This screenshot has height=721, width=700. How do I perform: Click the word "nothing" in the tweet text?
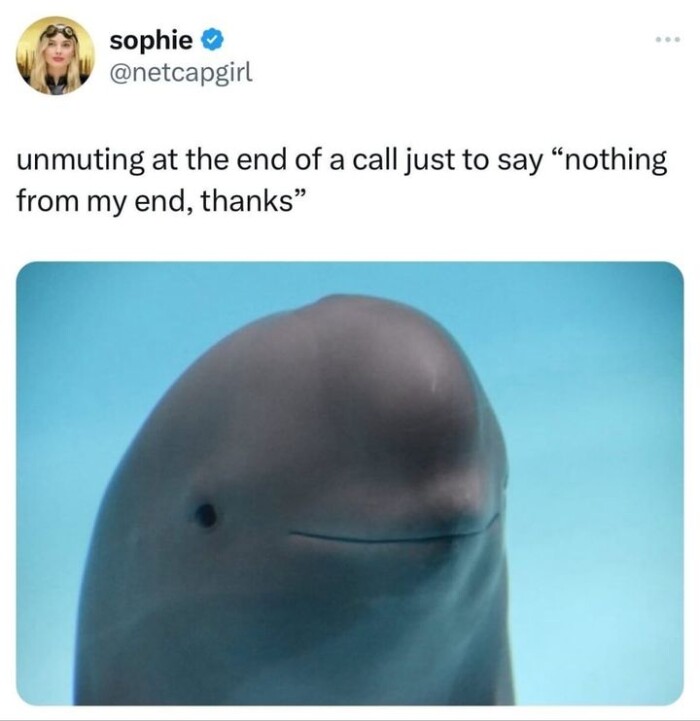click(x=615, y=161)
